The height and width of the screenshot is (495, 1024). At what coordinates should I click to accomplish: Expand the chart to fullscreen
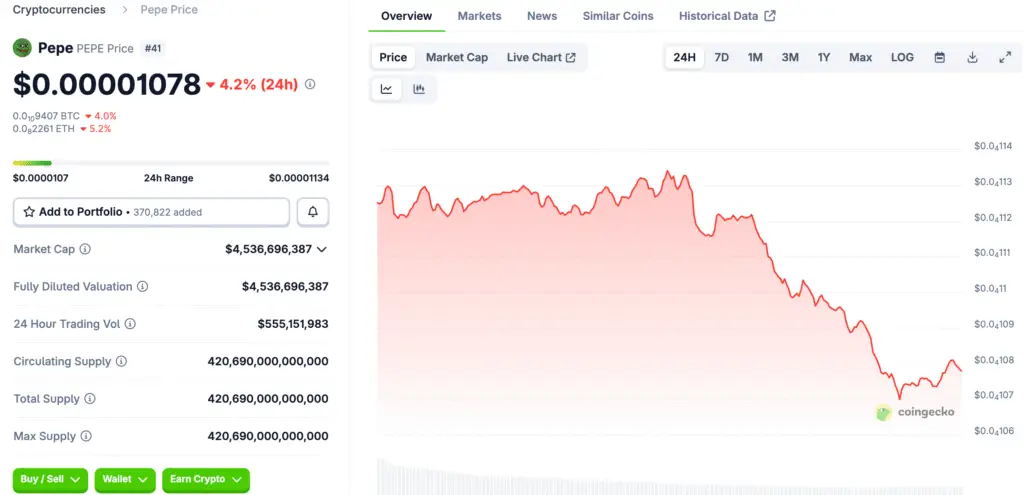(x=1005, y=57)
